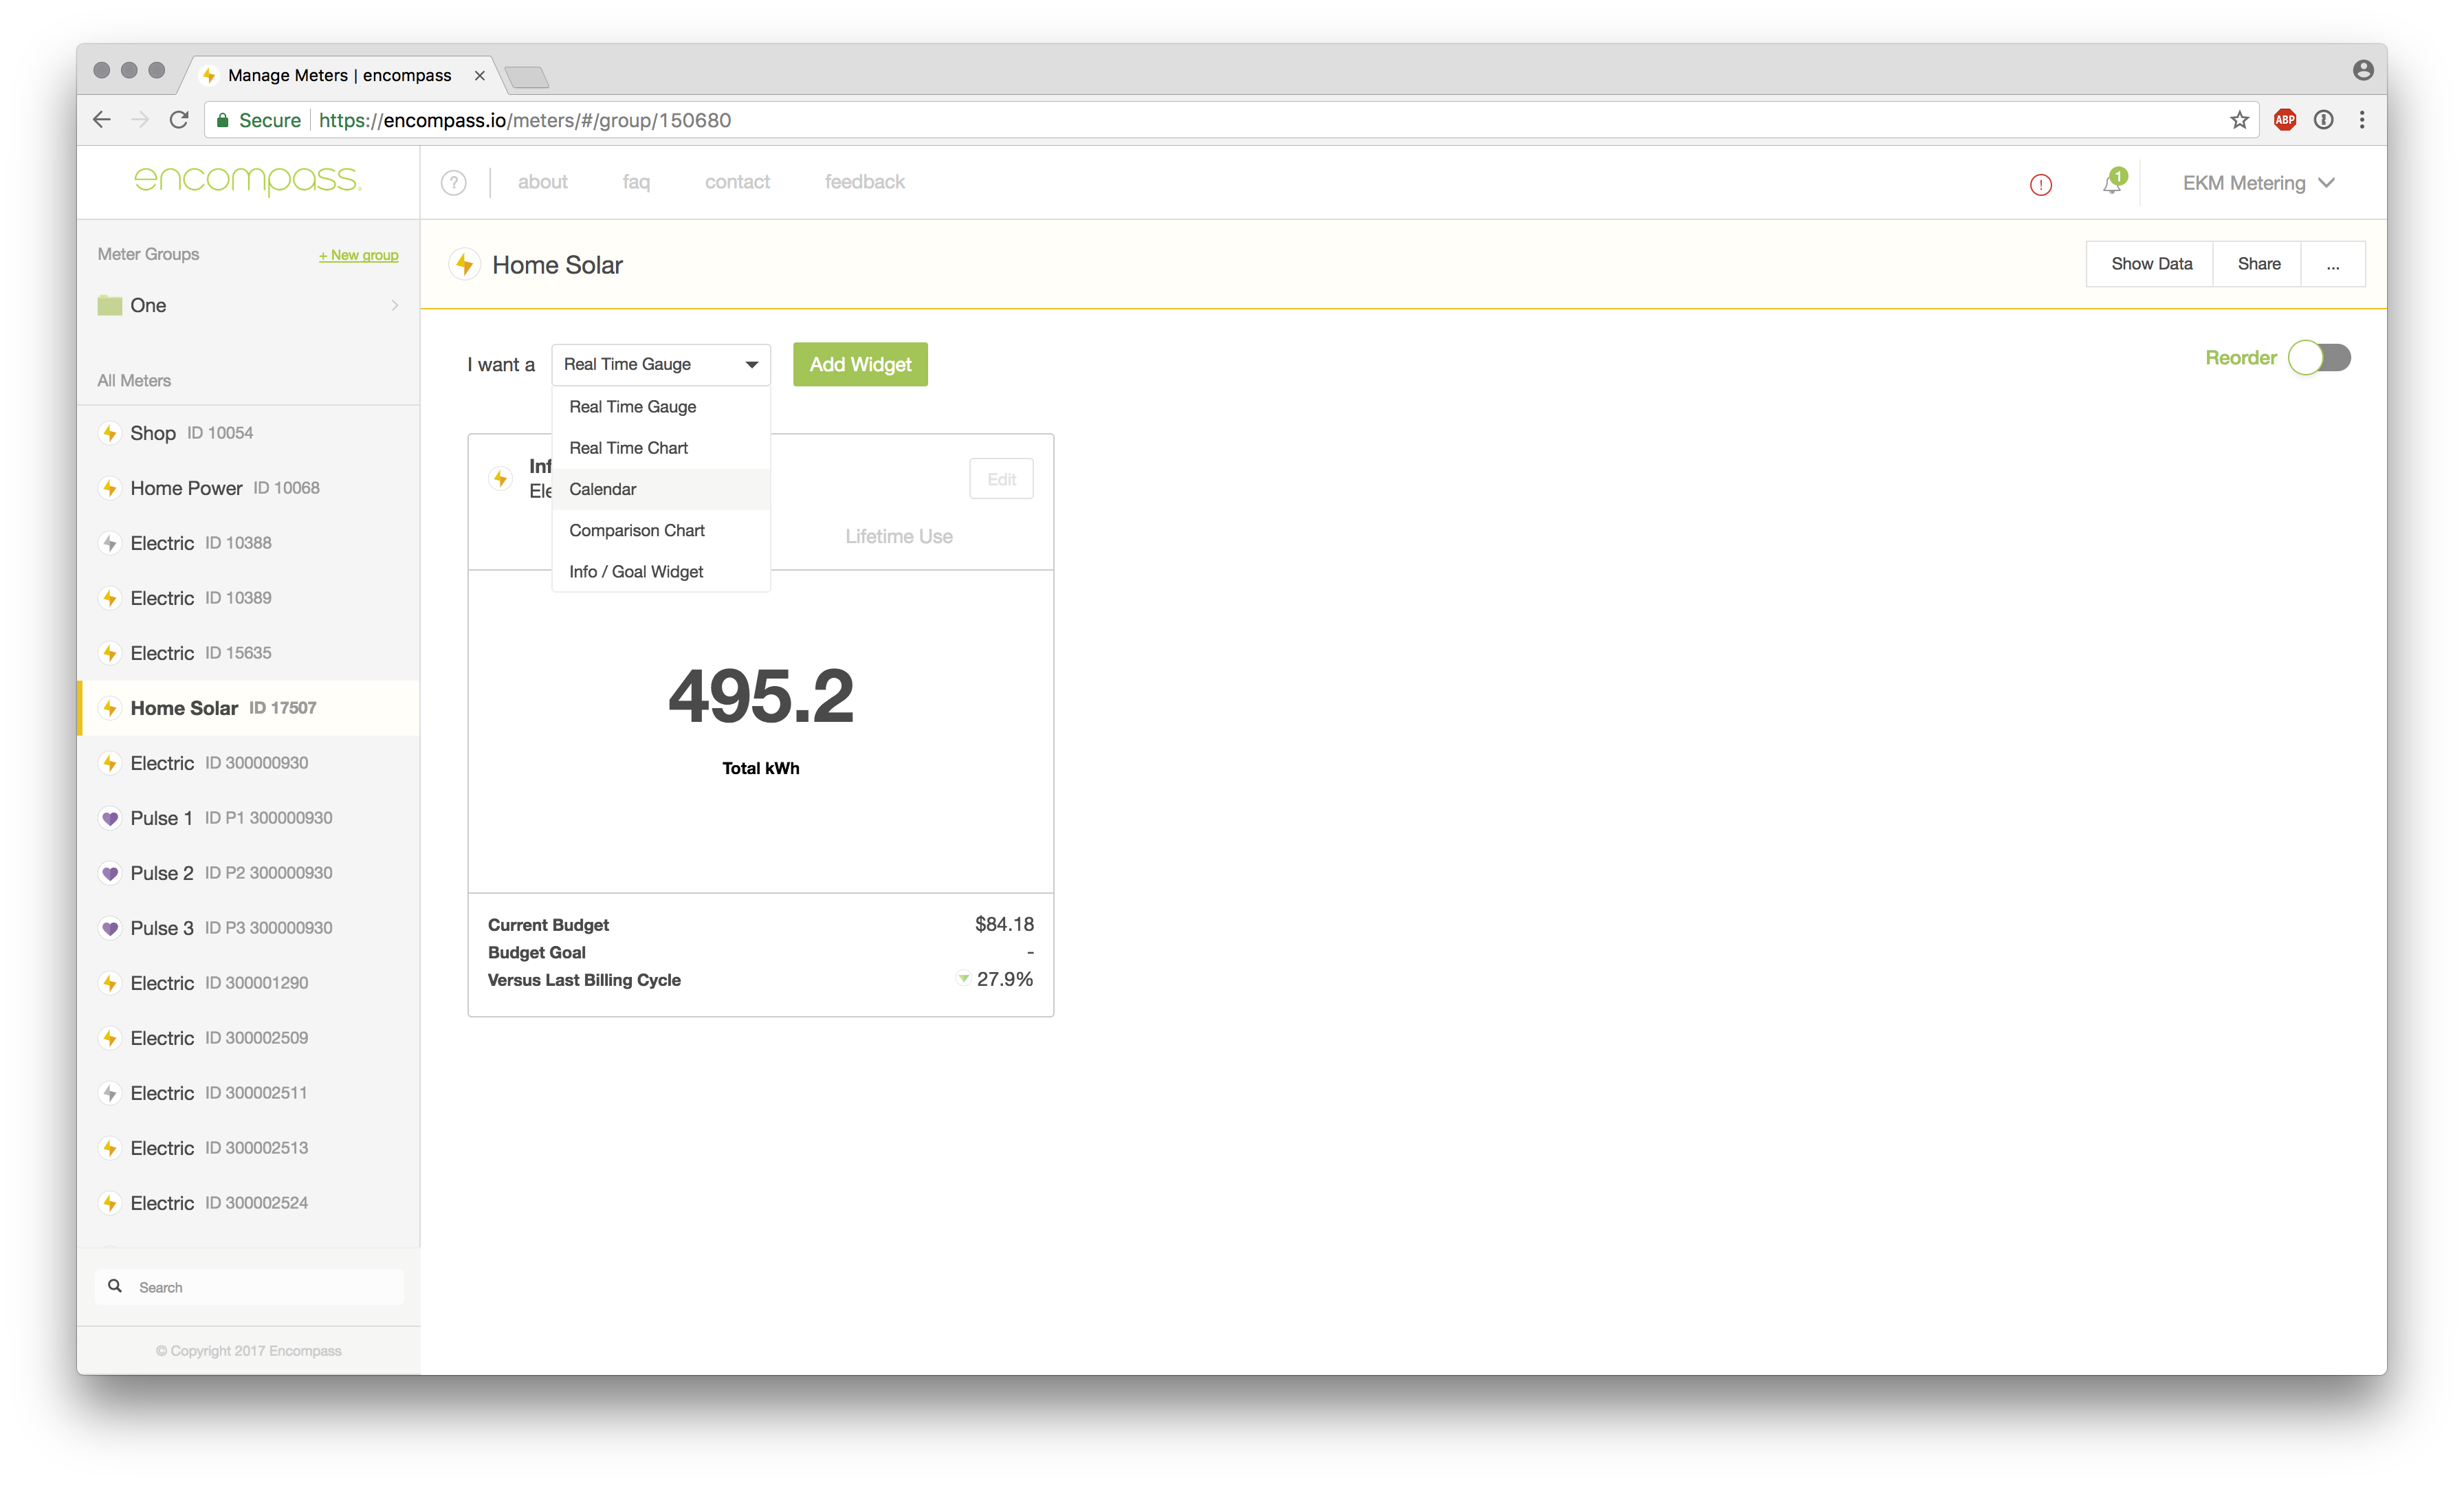Switch to the Lifetime Use tab
Screen dimensions: 2464x1485
point(898,536)
